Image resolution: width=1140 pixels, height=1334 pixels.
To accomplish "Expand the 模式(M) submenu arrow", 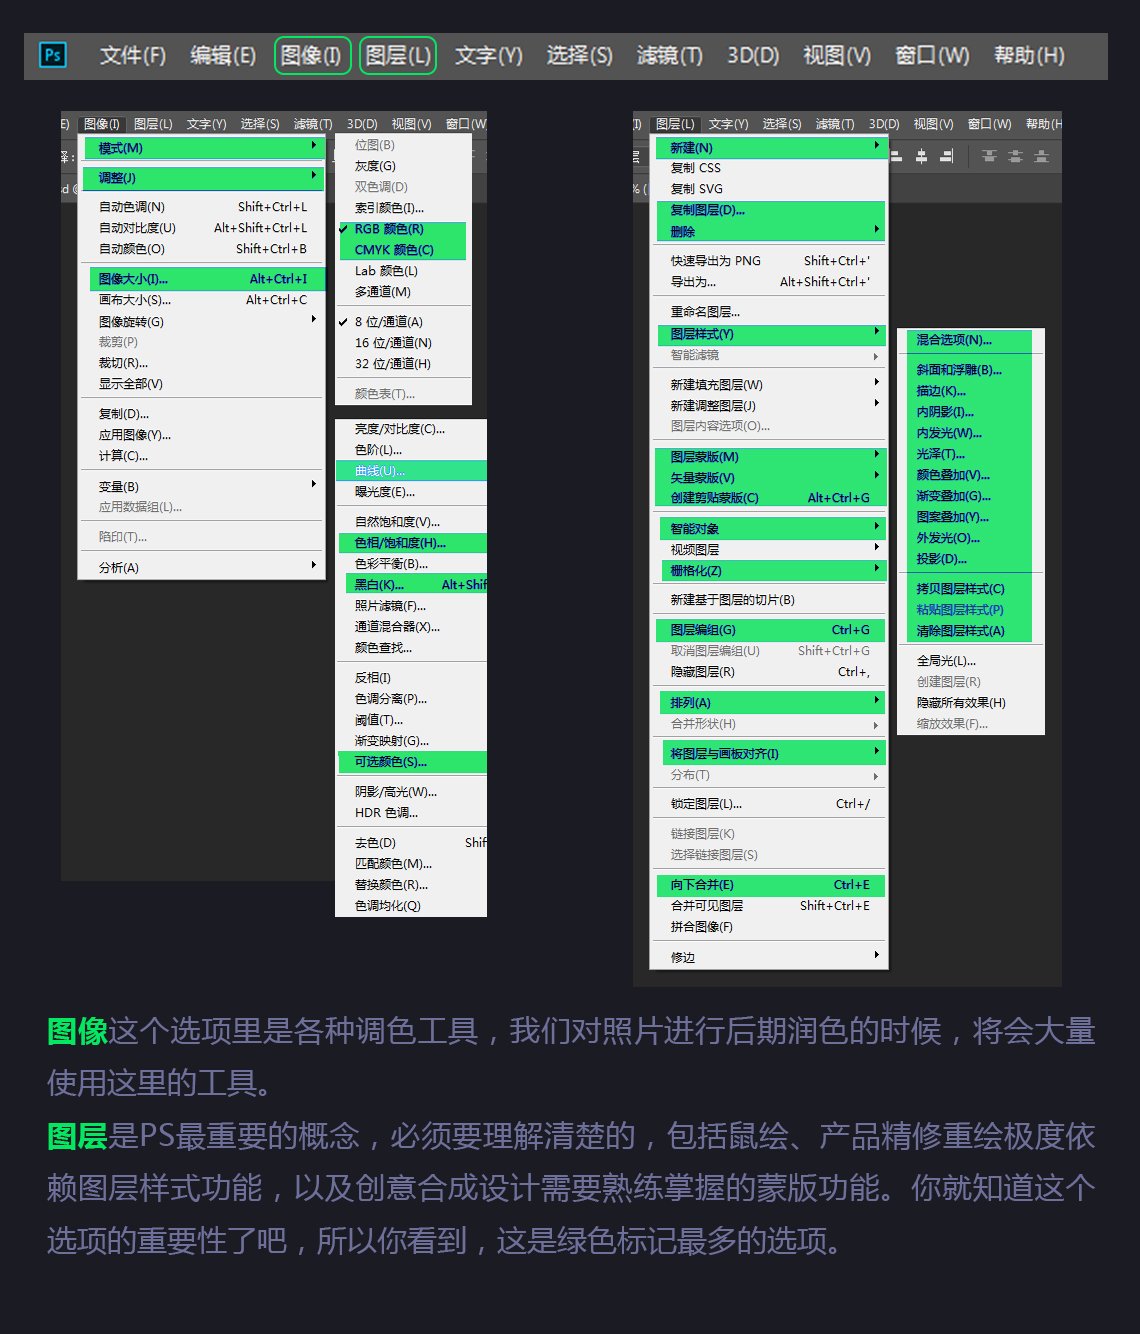I will tap(314, 146).
